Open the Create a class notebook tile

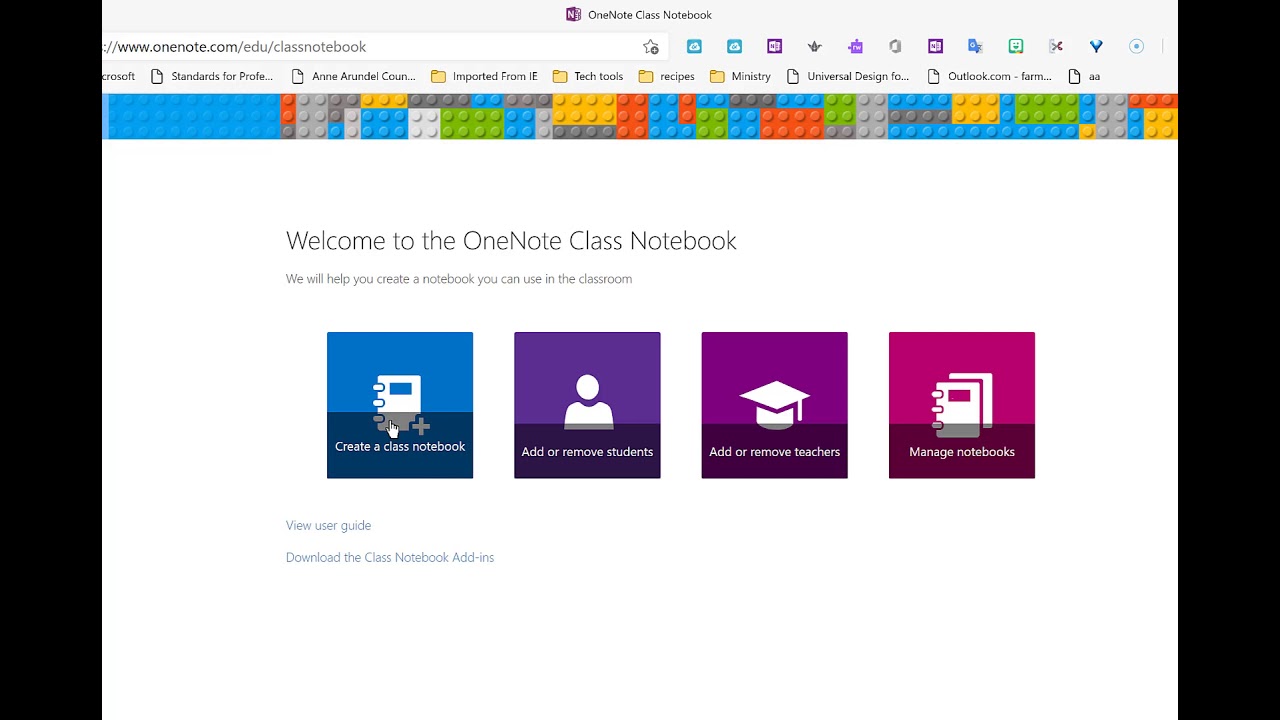(400, 405)
